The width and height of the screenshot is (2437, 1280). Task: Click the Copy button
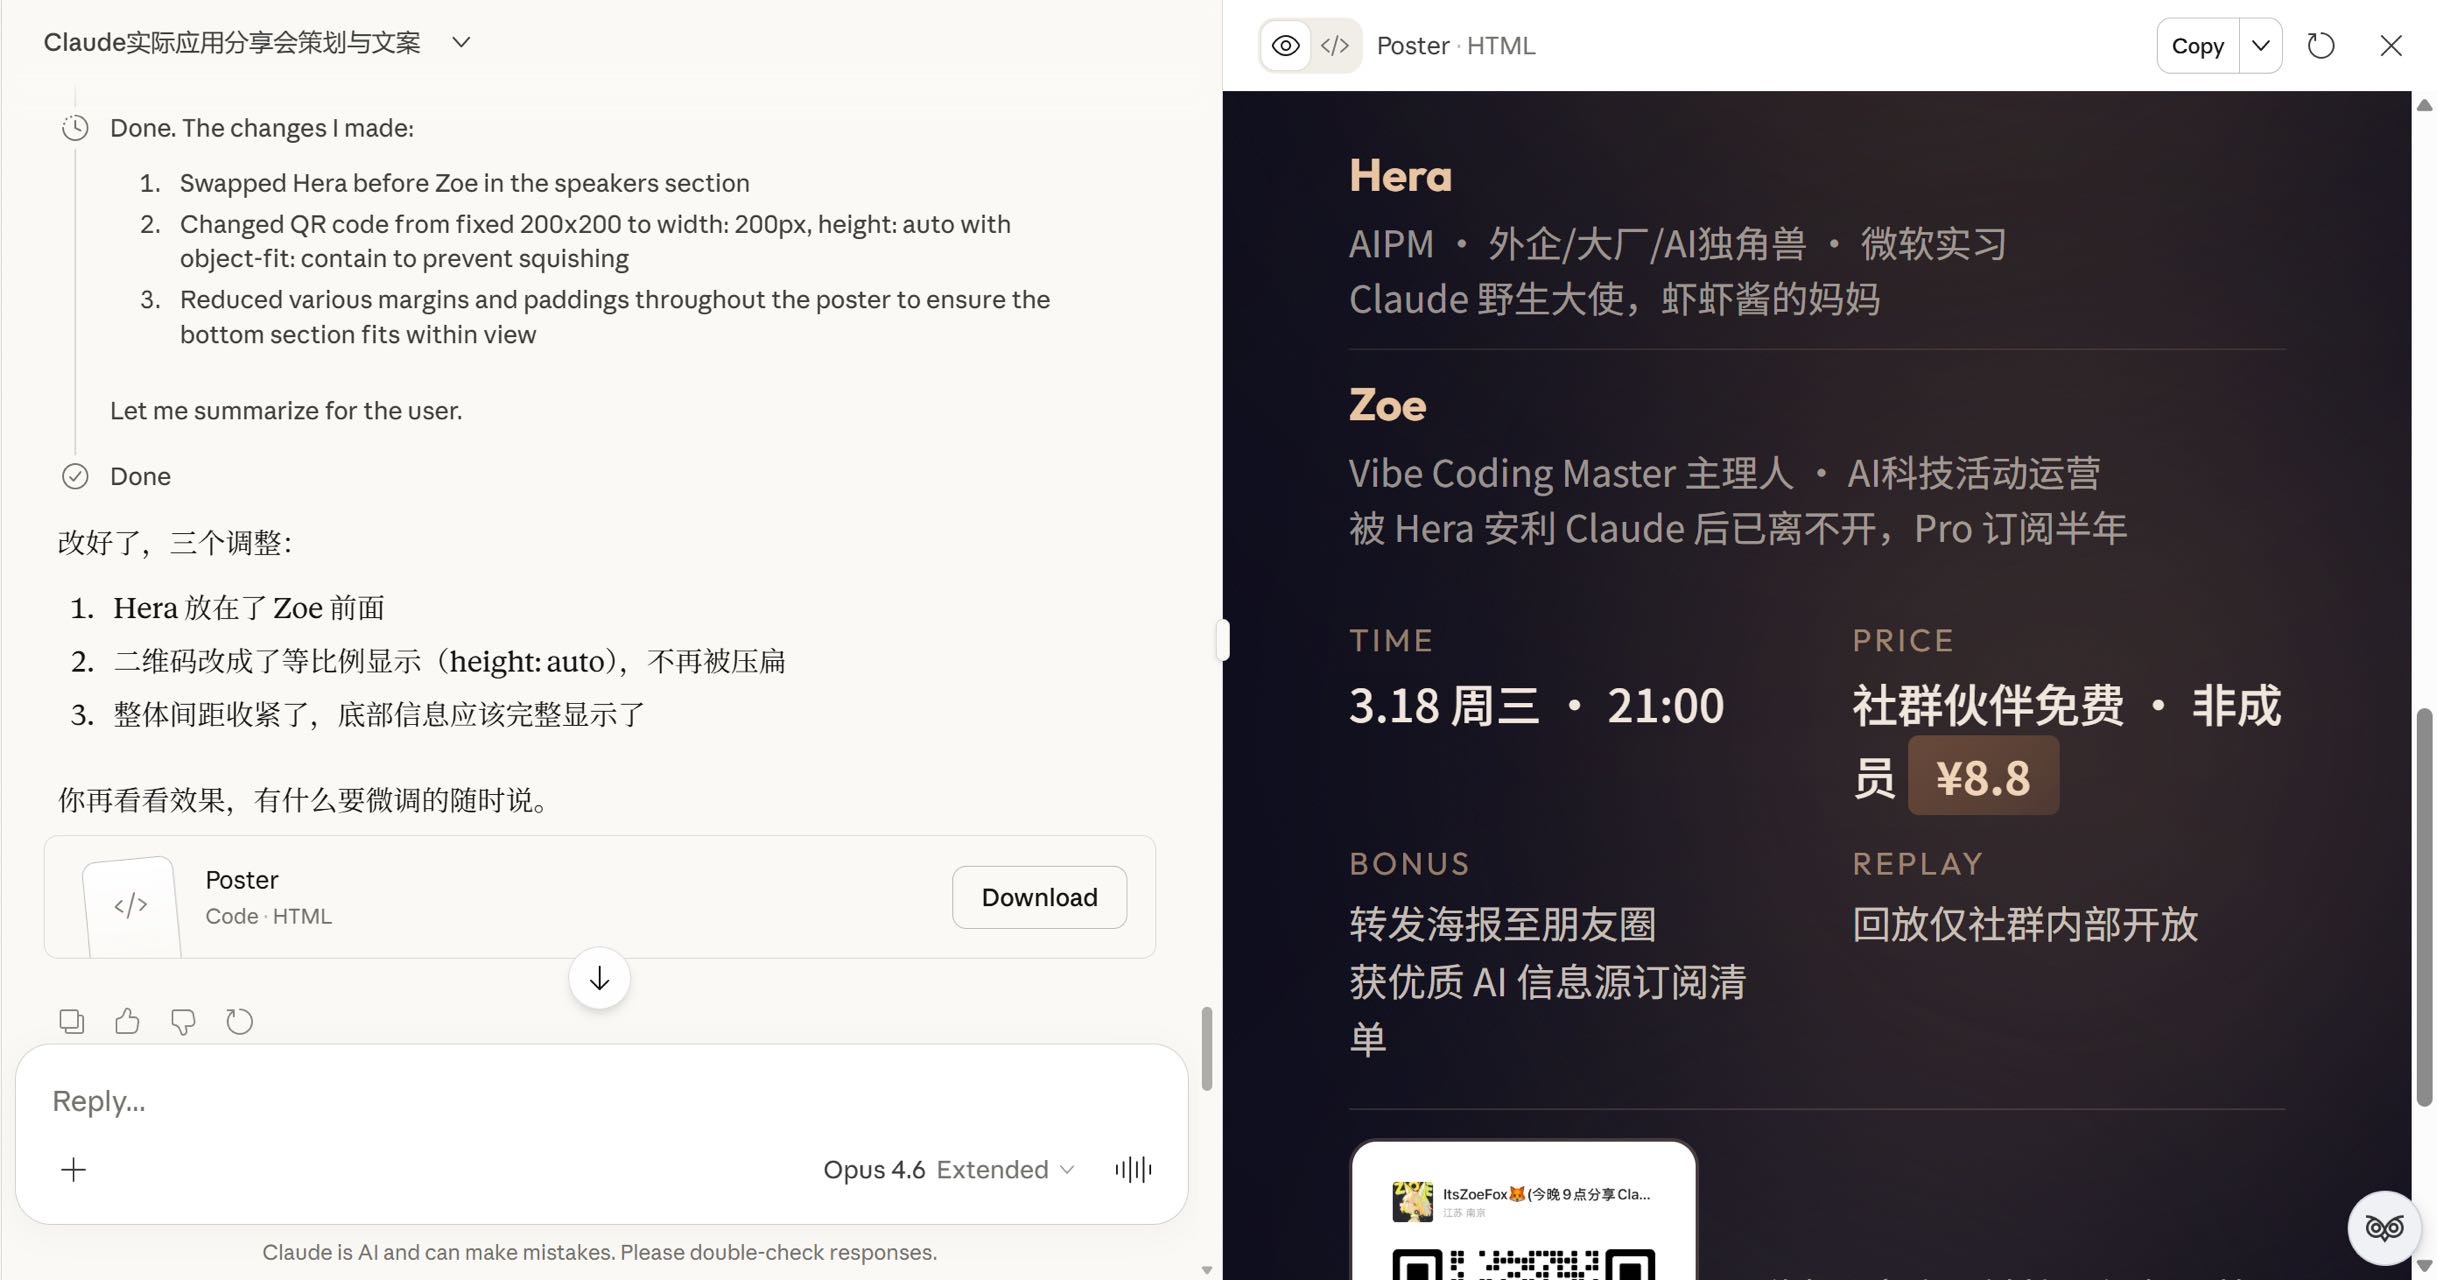(x=2197, y=46)
